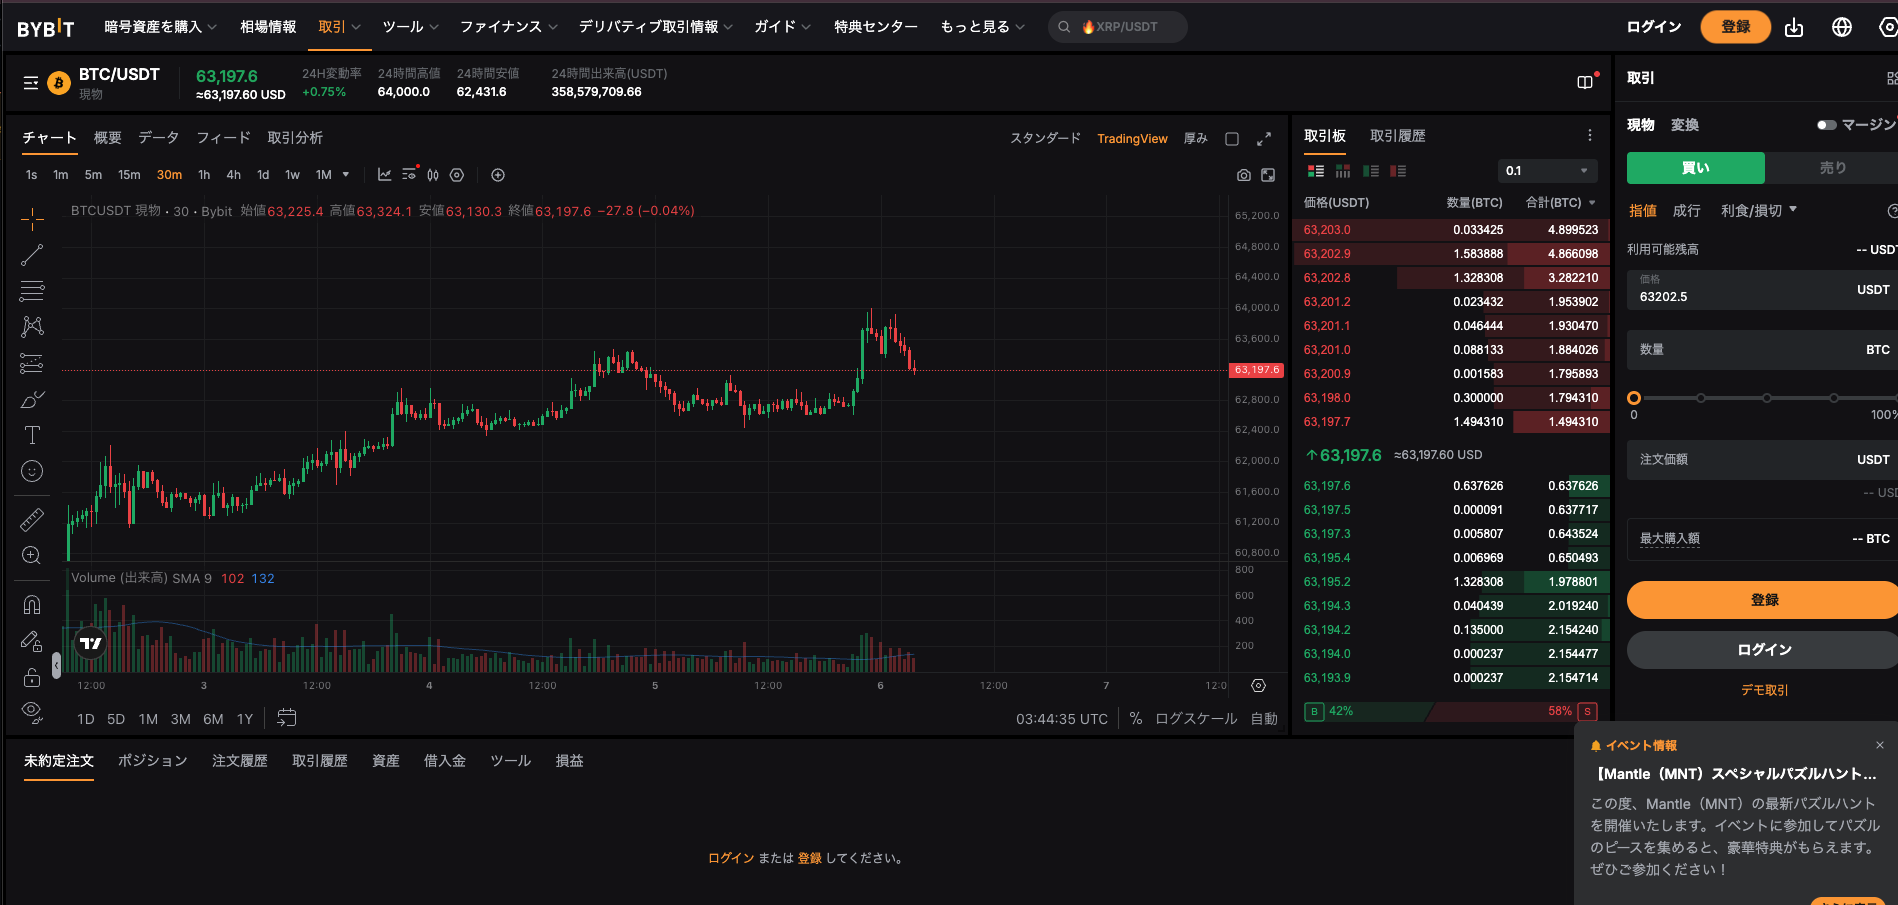Select the XABCD pattern tool

pos(32,327)
